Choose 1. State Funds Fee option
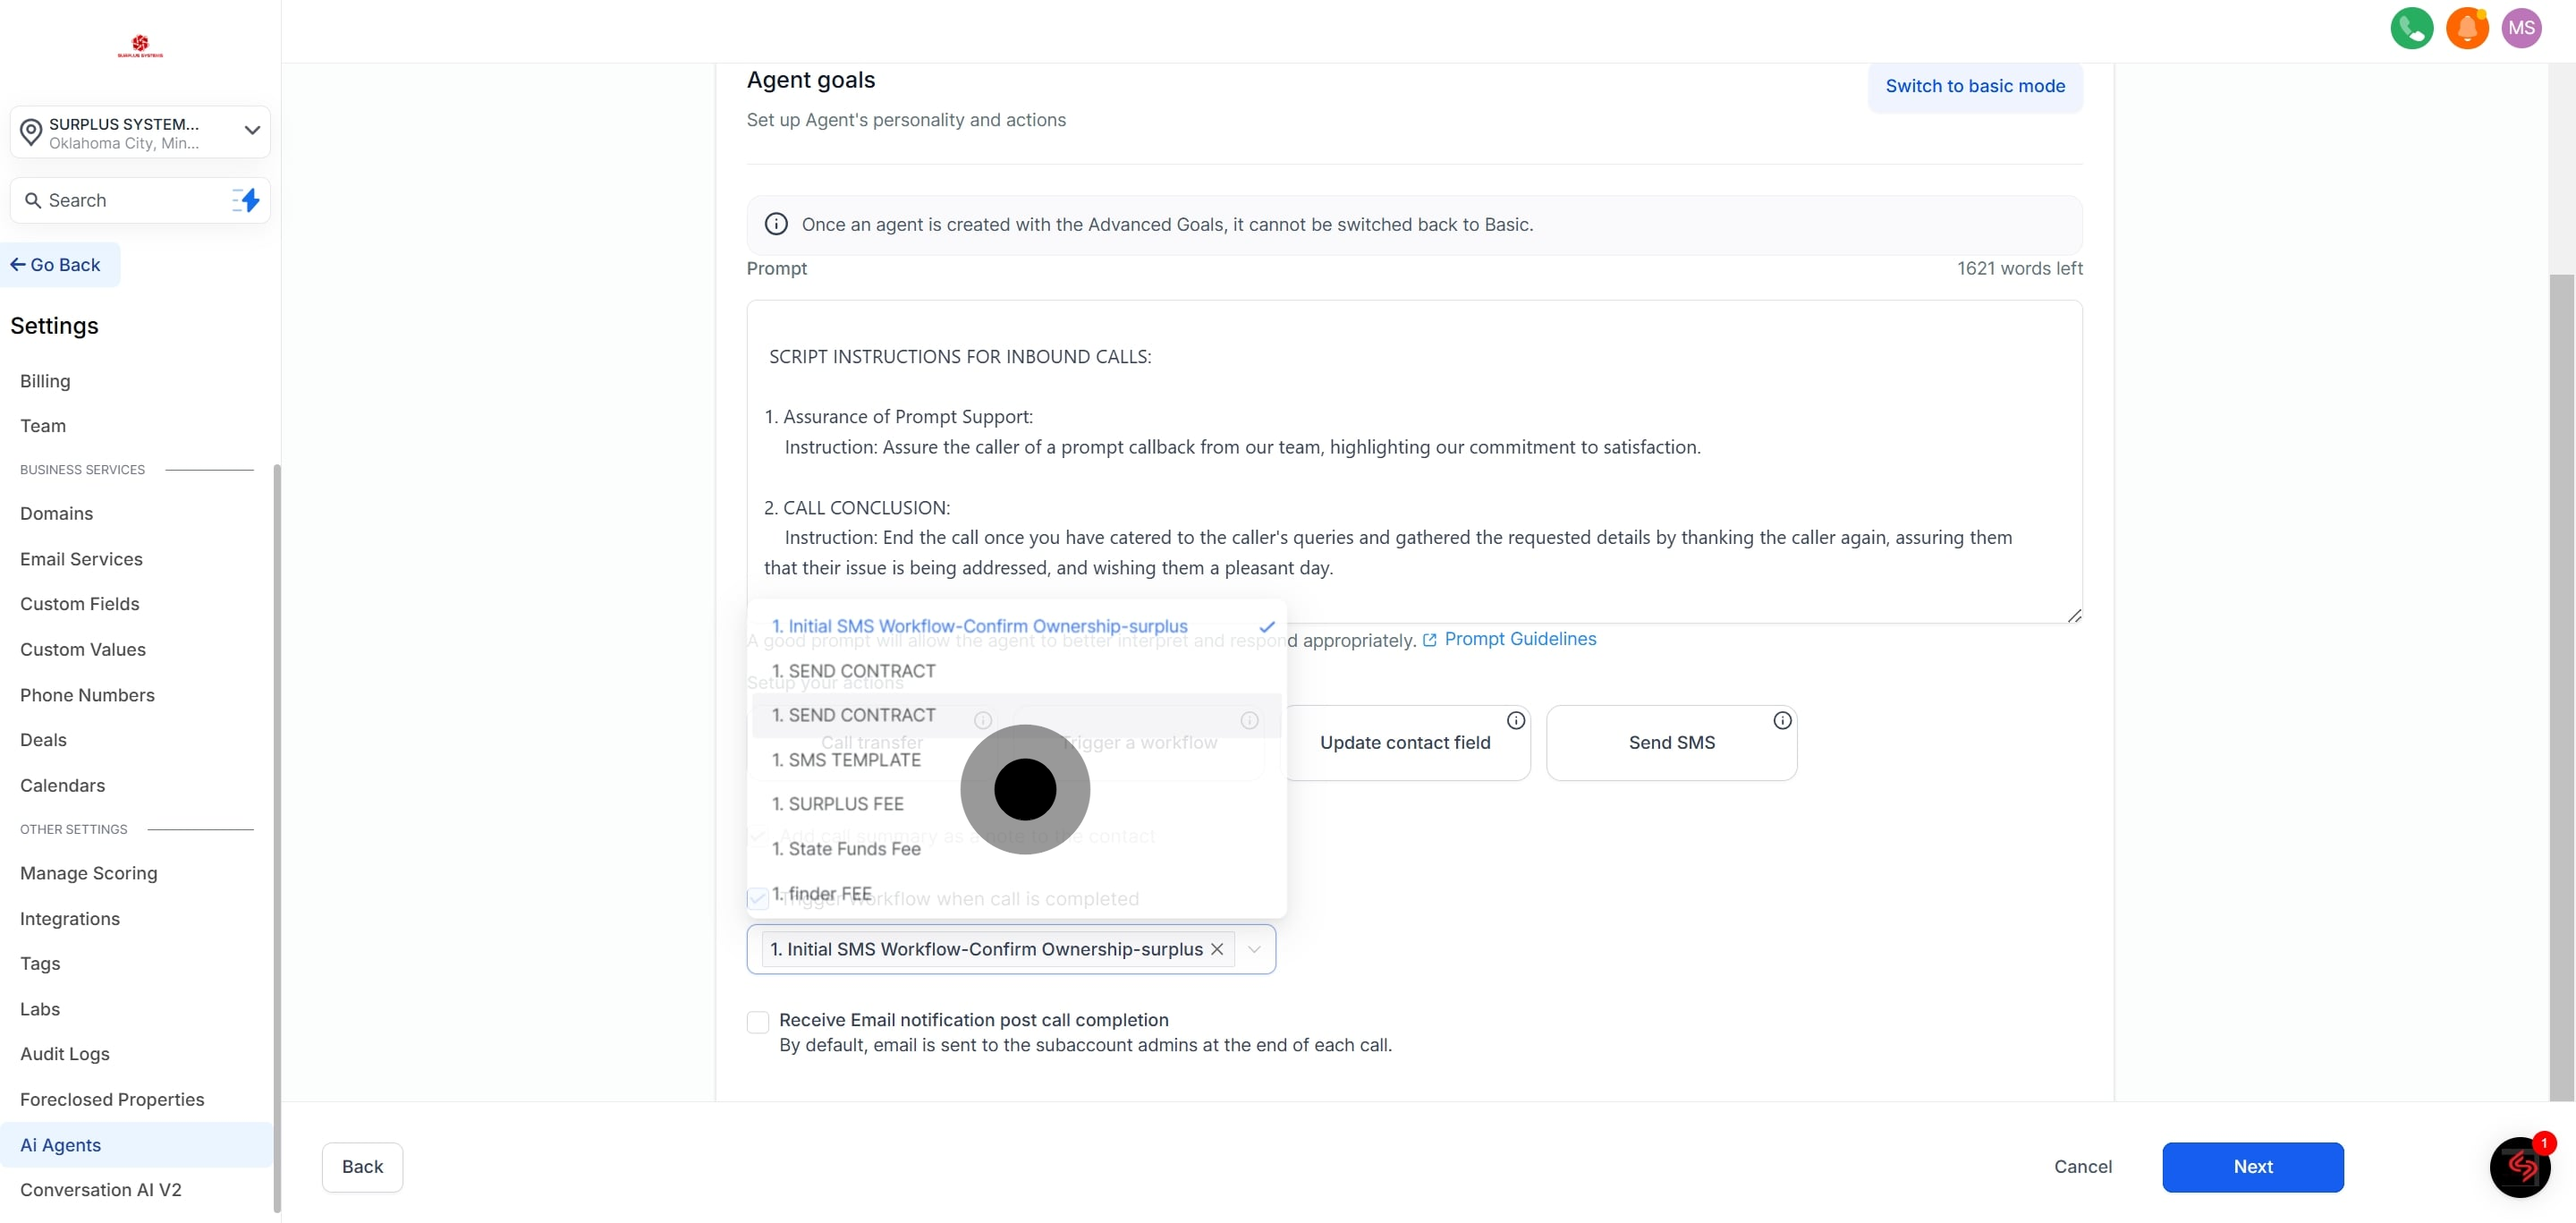This screenshot has height=1223, width=2576. click(845, 849)
